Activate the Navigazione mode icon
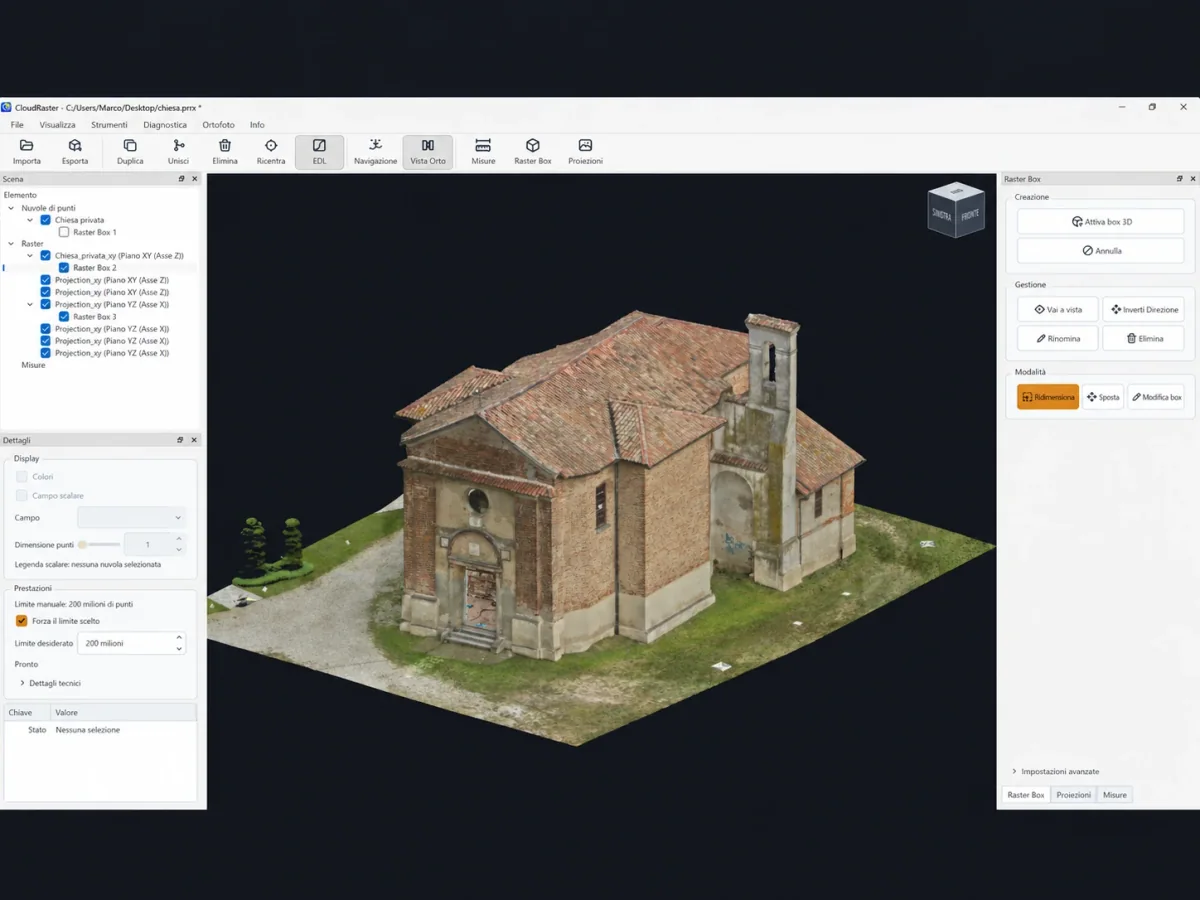This screenshot has width=1200, height=900. tap(375, 152)
